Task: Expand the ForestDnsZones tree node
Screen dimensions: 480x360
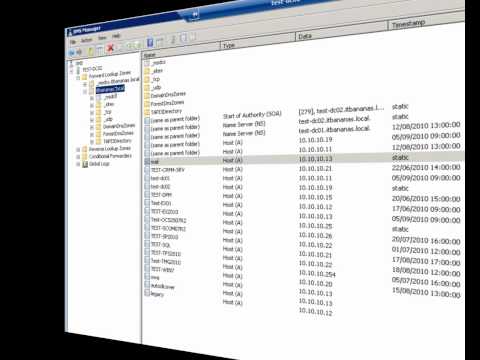Action: click(92, 135)
